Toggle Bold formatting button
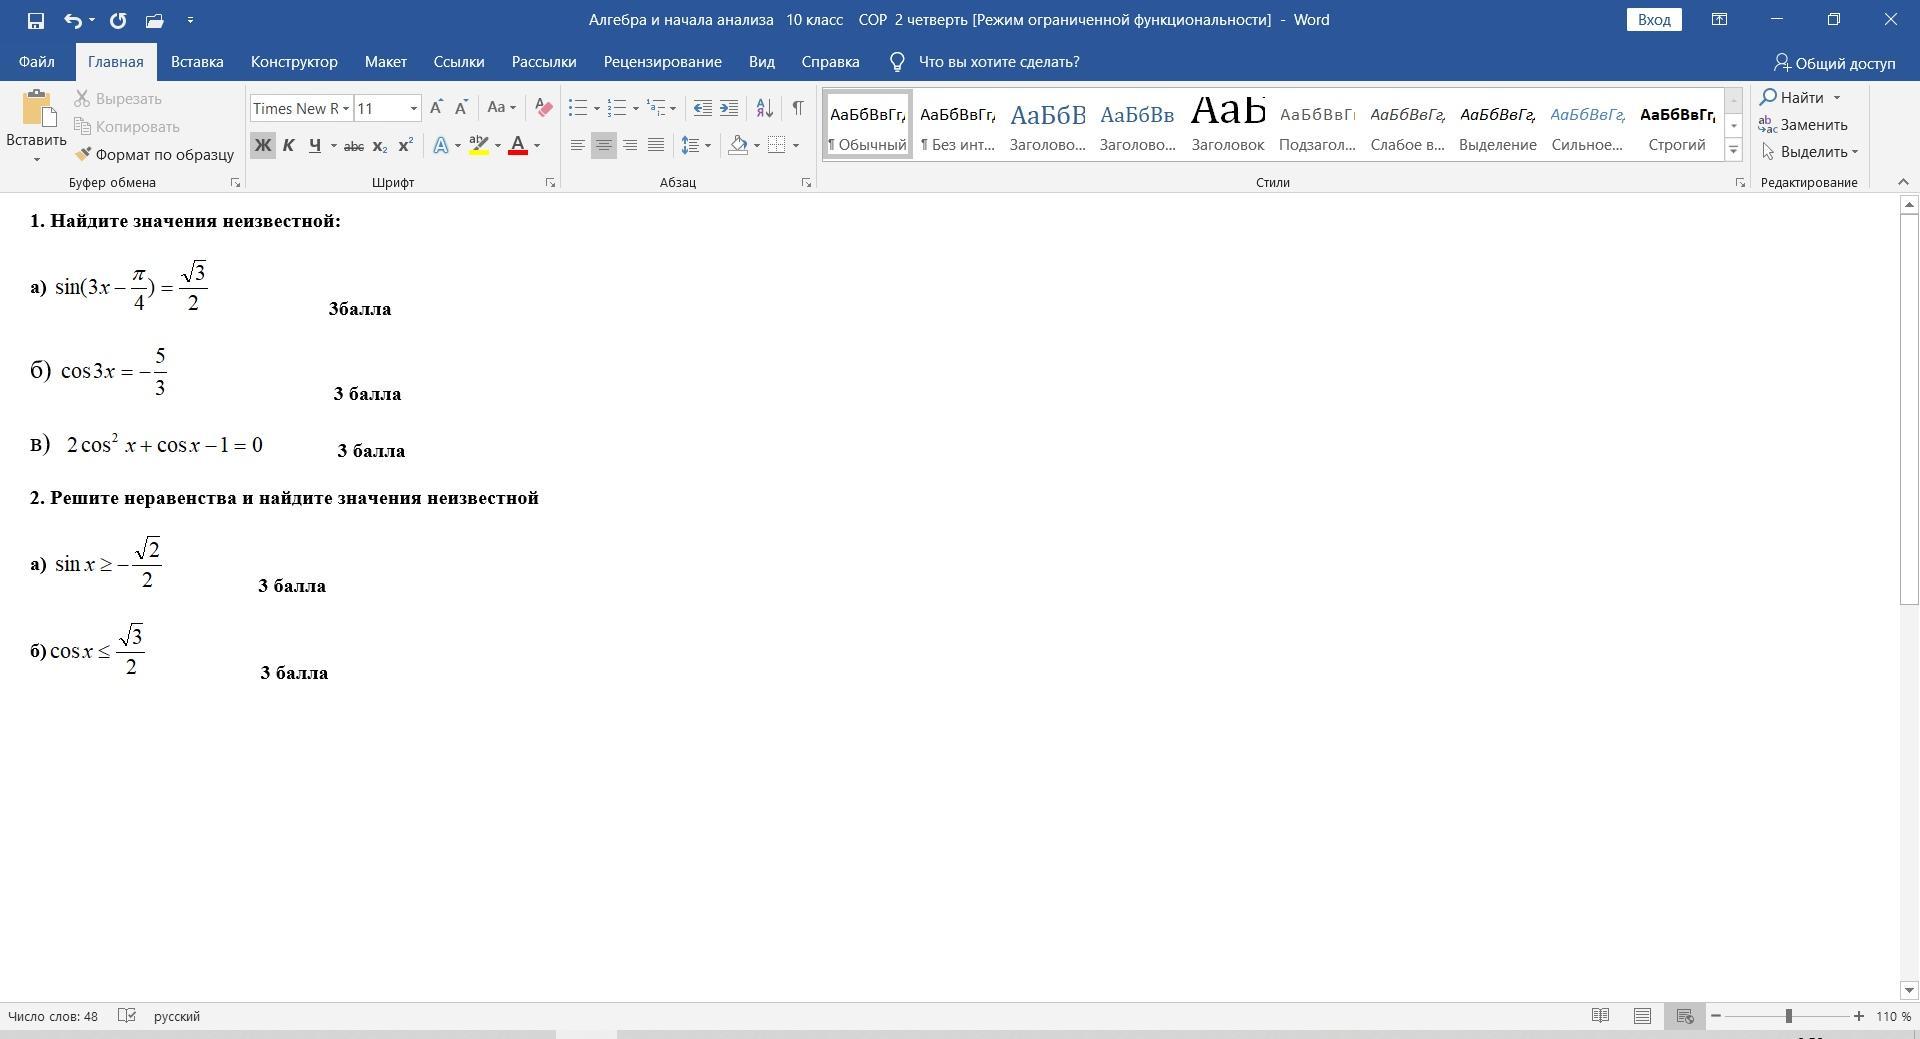The image size is (1920, 1039). click(262, 146)
